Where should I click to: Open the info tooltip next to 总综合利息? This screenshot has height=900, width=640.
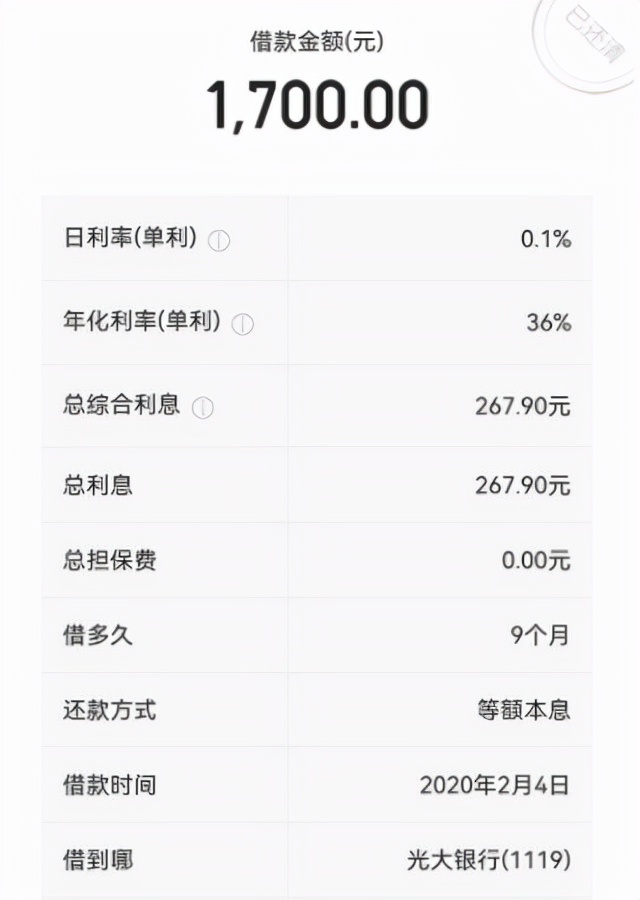[203, 407]
